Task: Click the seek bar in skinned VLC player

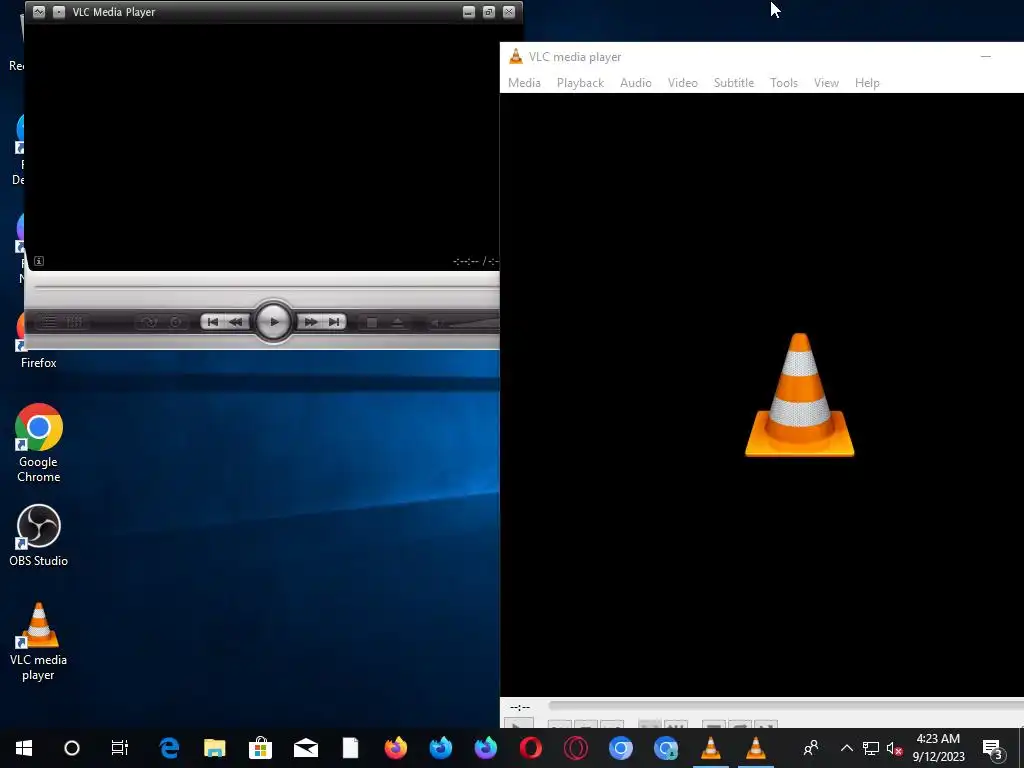Action: pos(266,286)
